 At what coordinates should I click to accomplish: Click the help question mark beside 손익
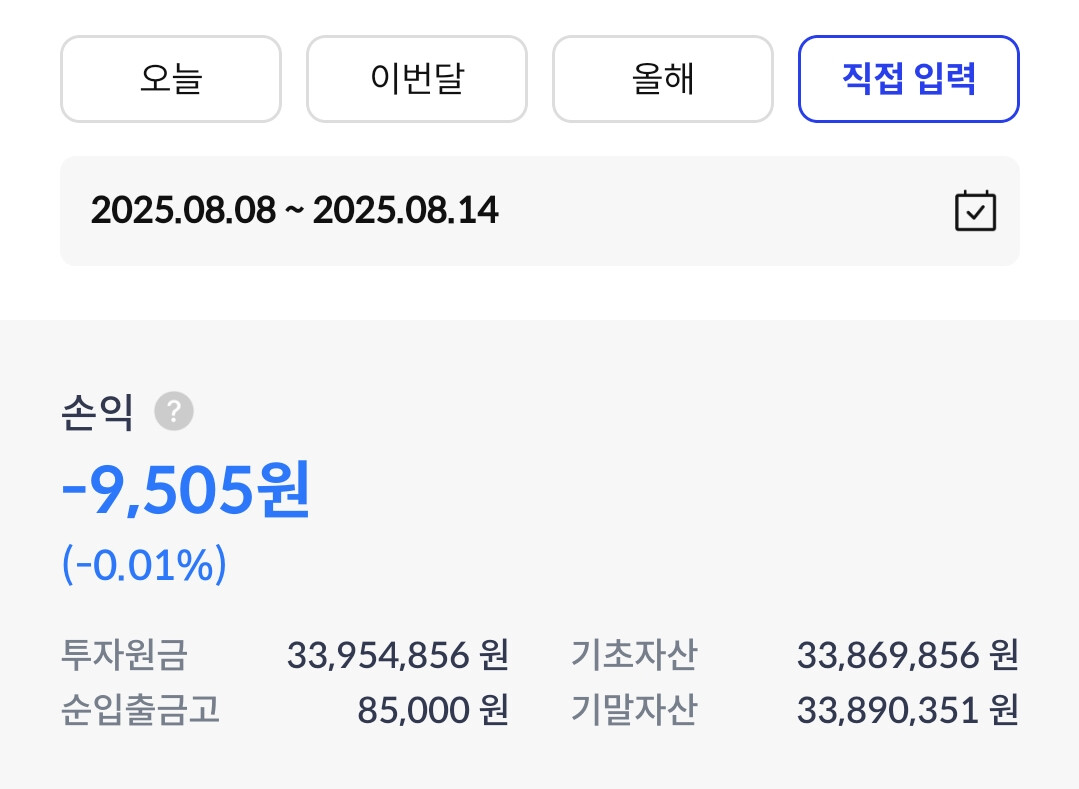pyautogui.click(x=174, y=411)
